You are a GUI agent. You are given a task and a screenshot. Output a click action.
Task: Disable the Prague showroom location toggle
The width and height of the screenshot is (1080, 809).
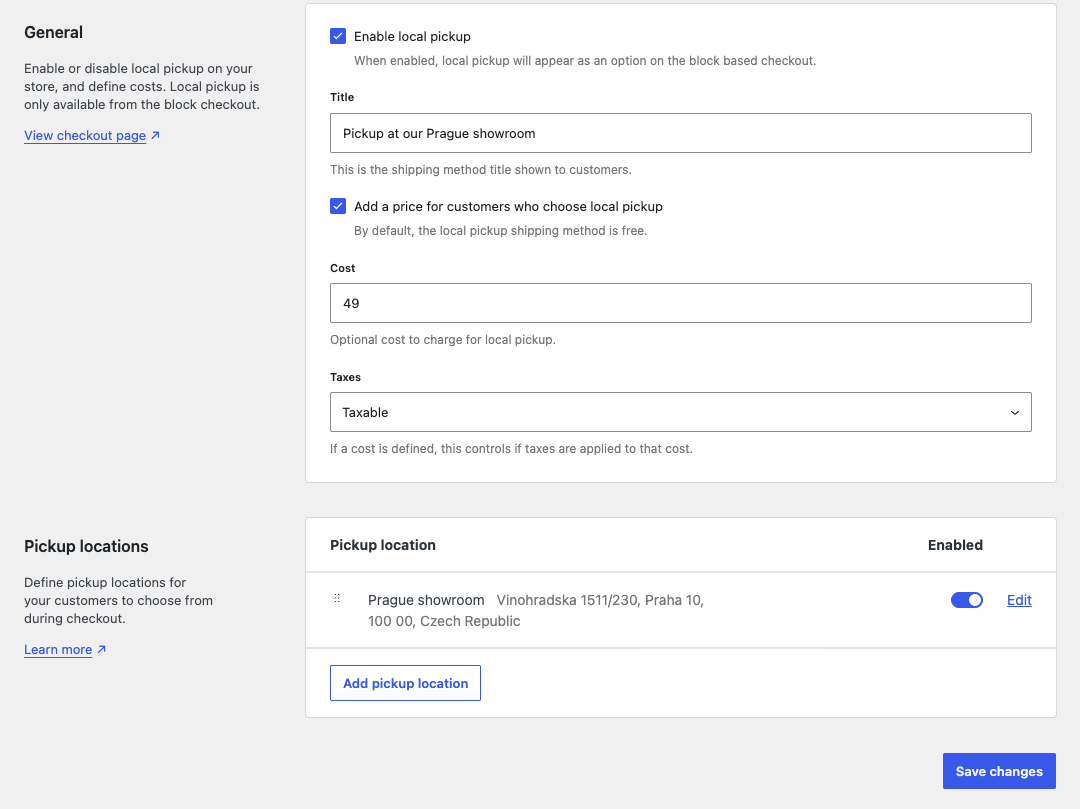coord(966,600)
